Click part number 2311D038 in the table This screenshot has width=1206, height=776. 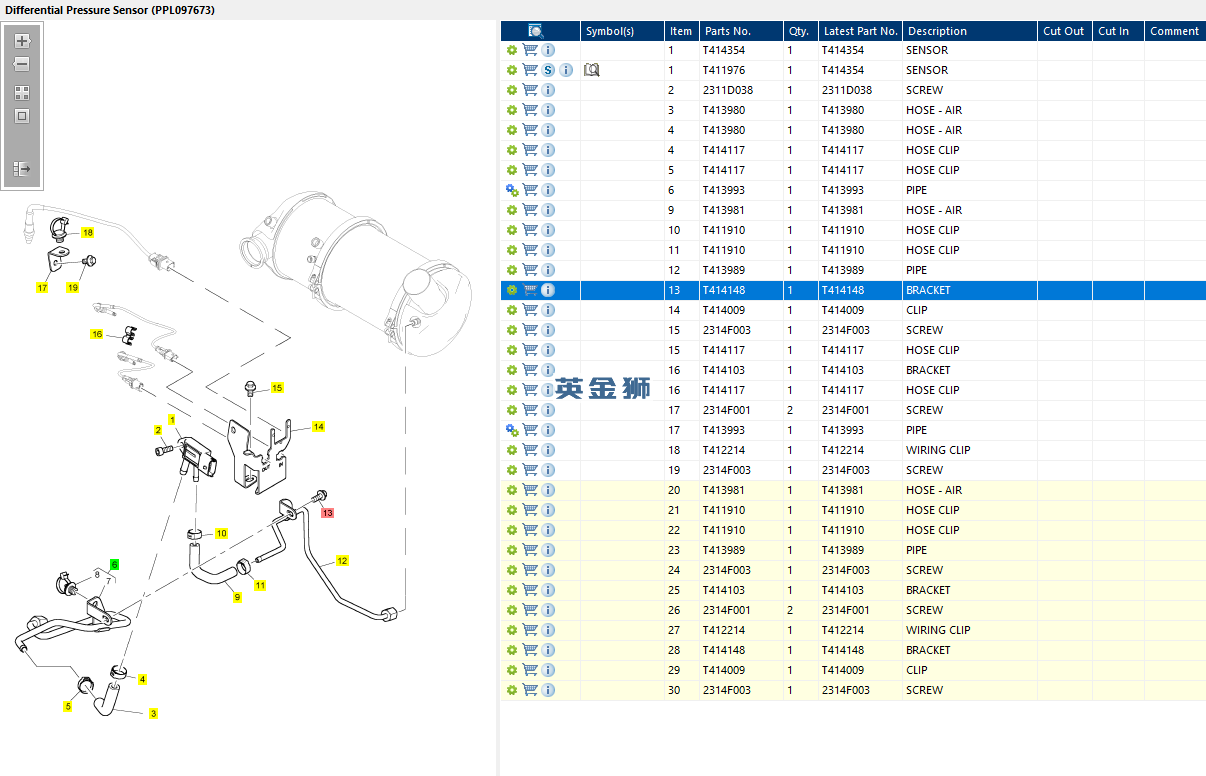[x=727, y=90]
